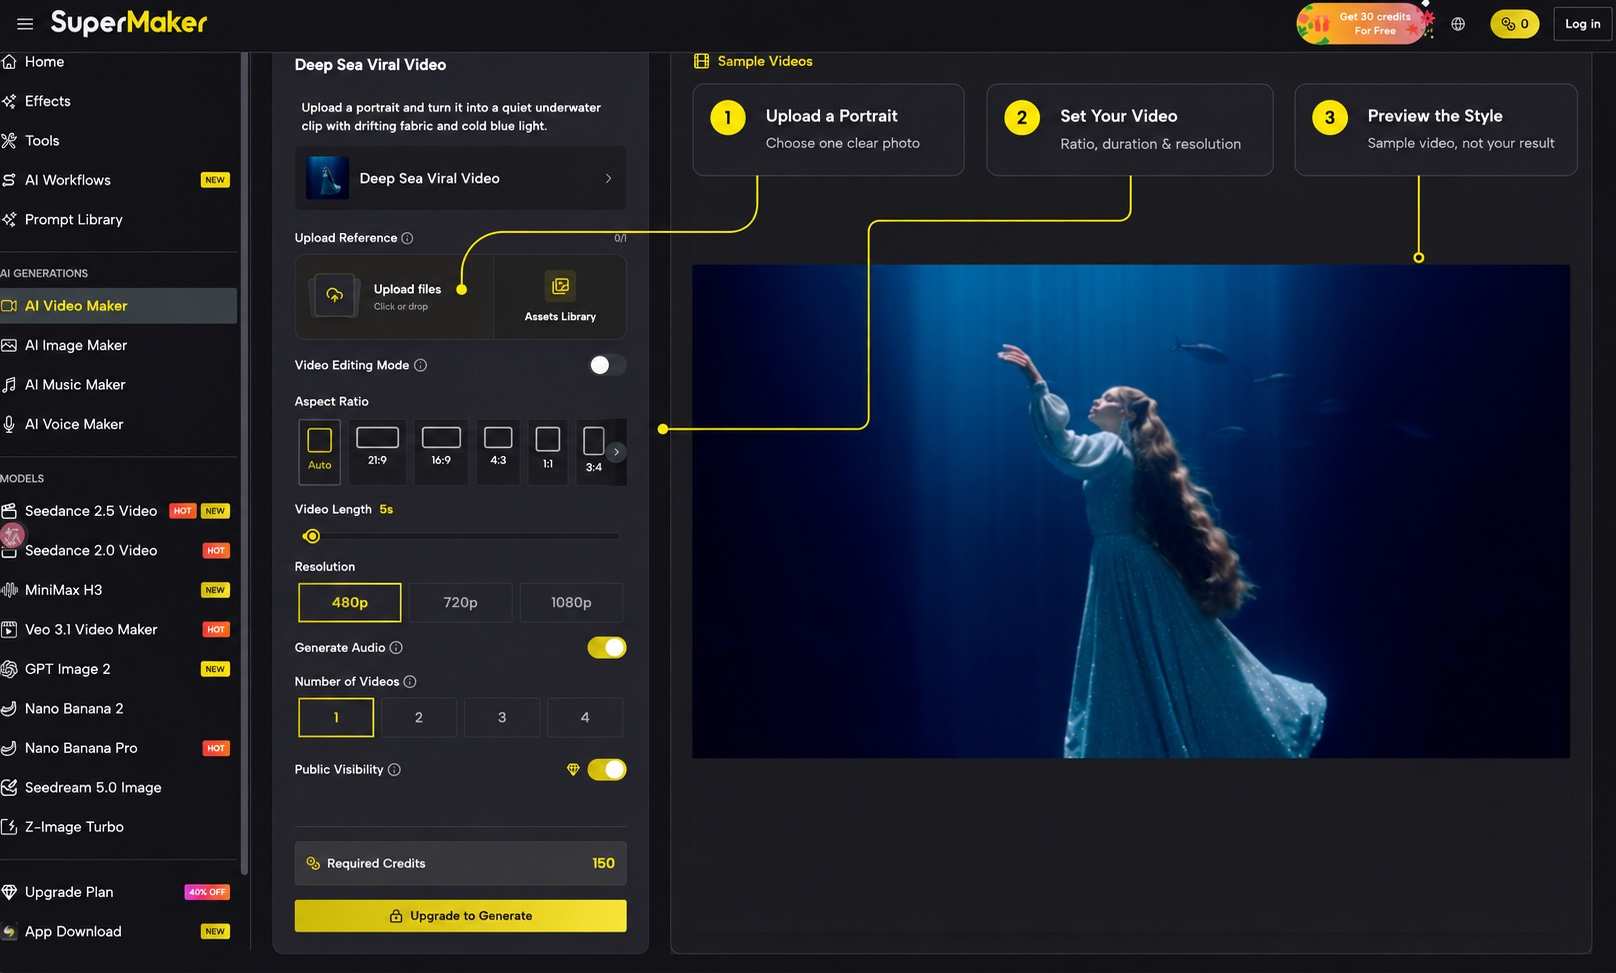This screenshot has width=1616, height=973.
Task: Click the deep sea sample video preview
Action: 1131,511
